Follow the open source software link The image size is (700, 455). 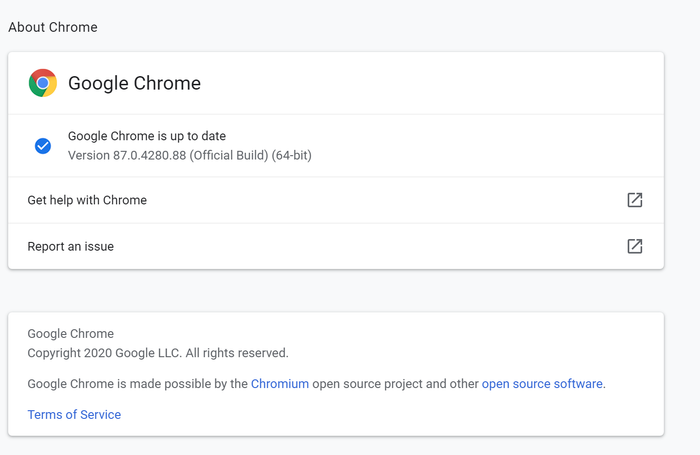(x=542, y=384)
